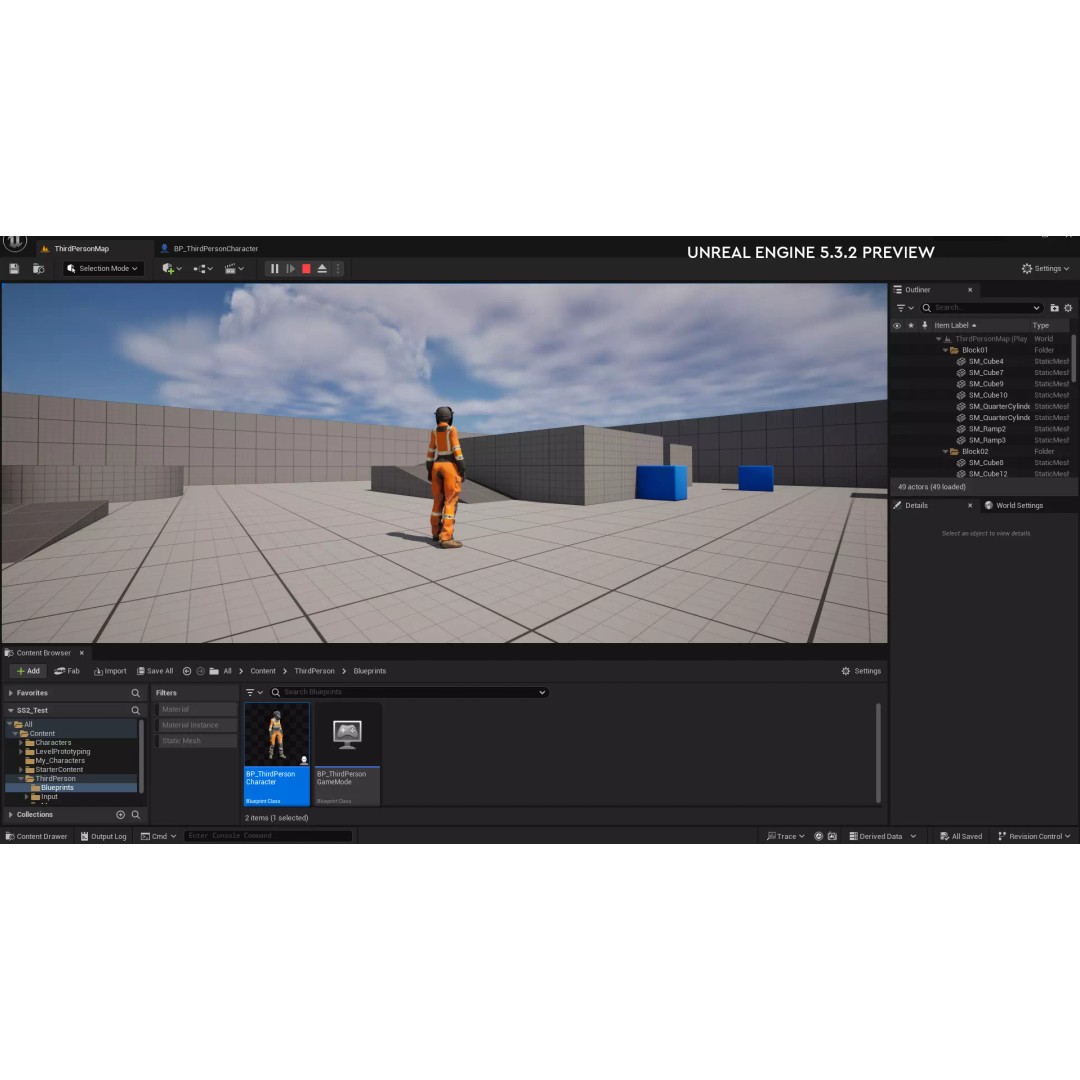Open the play options three-dot menu

(x=338, y=269)
